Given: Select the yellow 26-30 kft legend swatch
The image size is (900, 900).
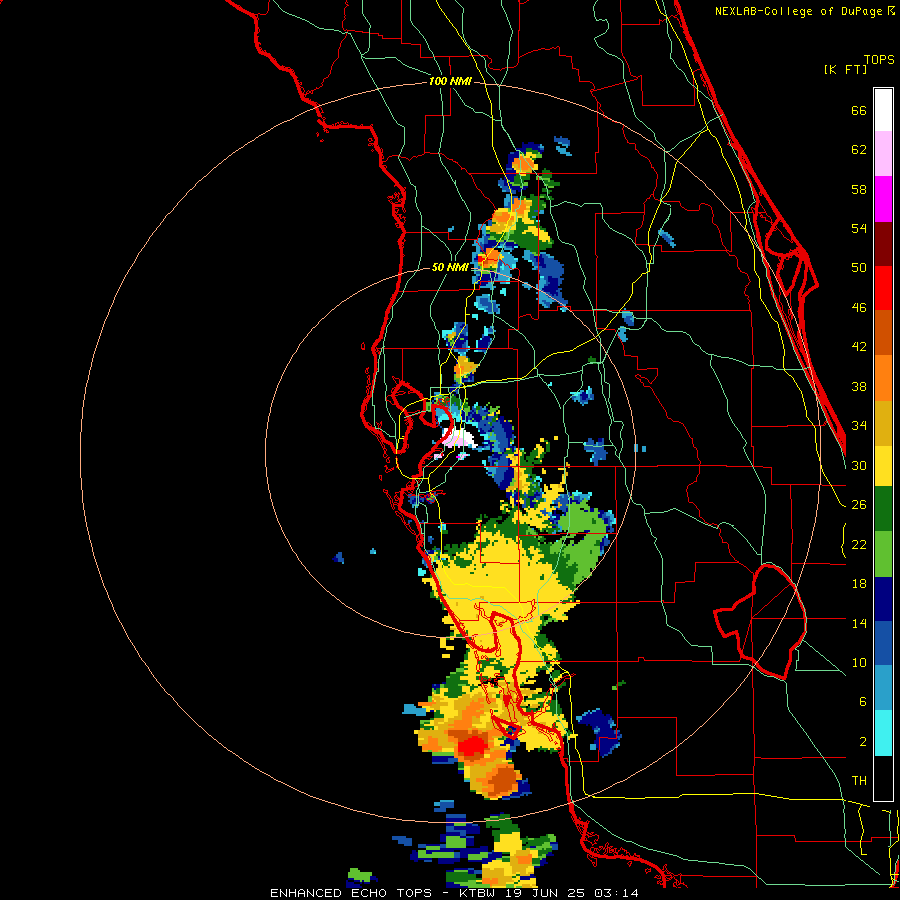Looking at the screenshot, I should tap(883, 466).
